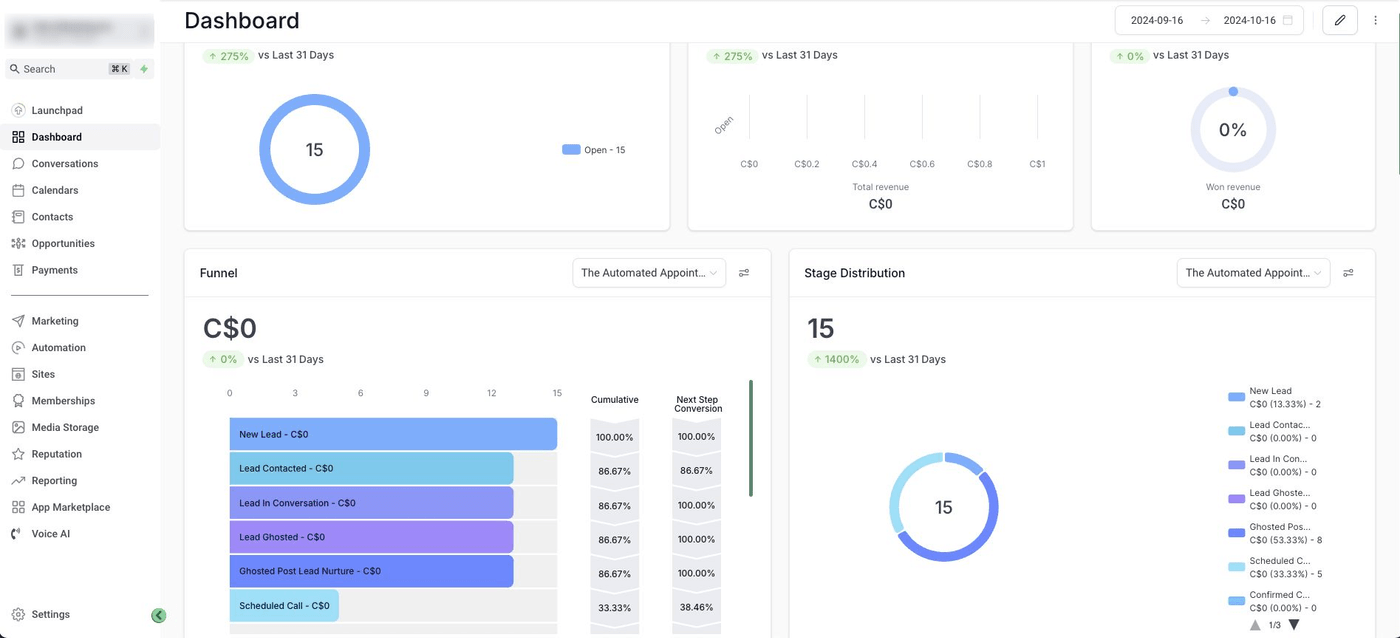The height and width of the screenshot is (638, 1400).
Task: Click the 0% won revenue gauge
Action: (x=1233, y=130)
